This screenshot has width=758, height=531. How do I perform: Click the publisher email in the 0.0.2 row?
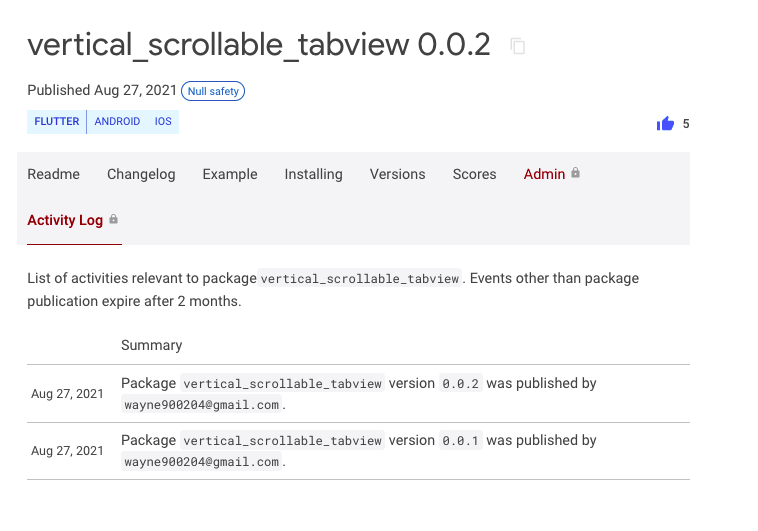203,405
